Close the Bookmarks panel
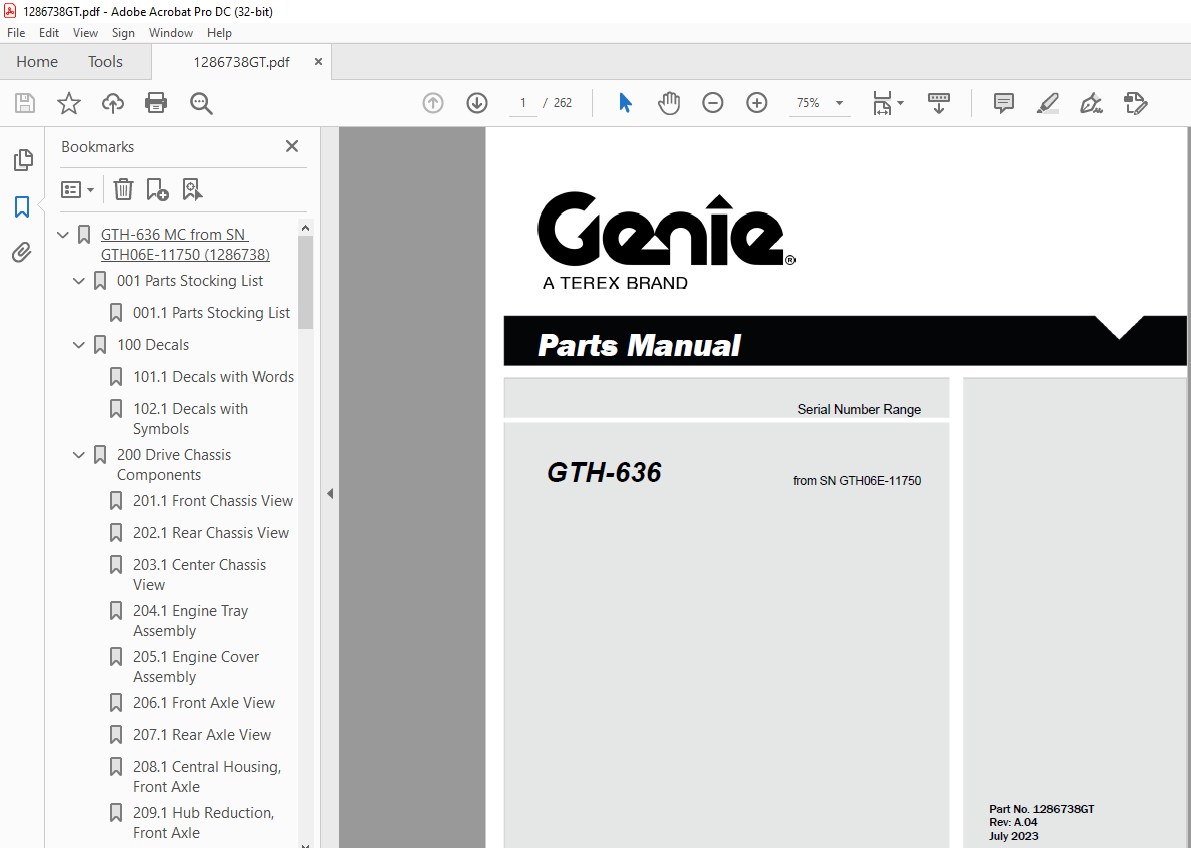Viewport: 1191px width, 848px height. [x=292, y=146]
